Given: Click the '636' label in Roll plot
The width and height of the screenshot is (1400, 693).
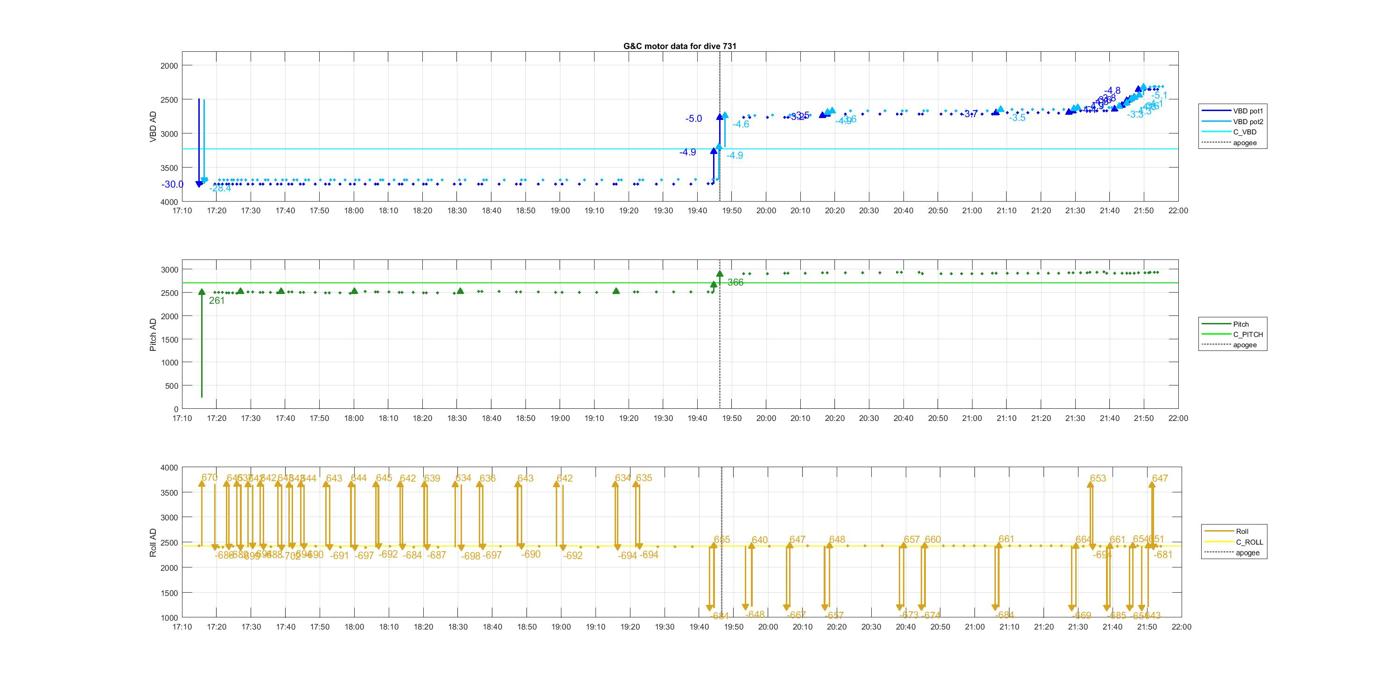Looking at the screenshot, I should 488,478.
